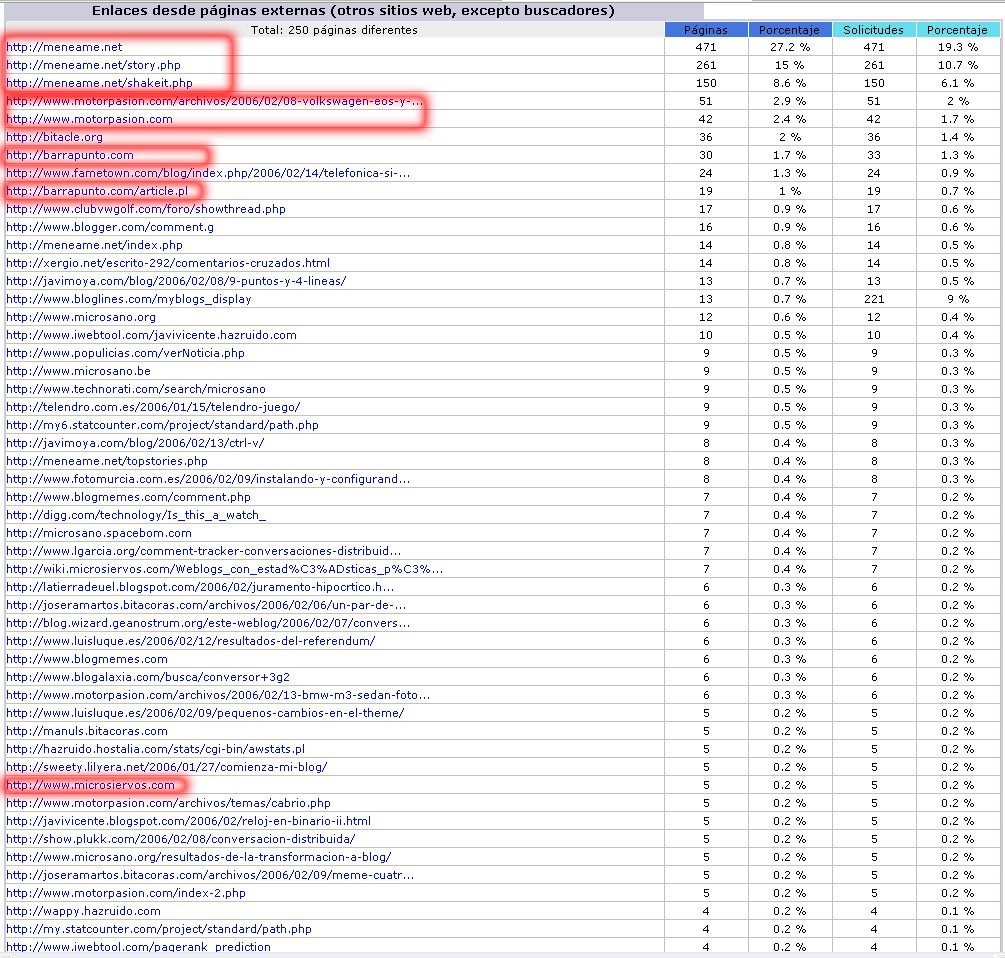
Task: Open the blogmemes.com/comment.php link
Action: (x=128, y=495)
